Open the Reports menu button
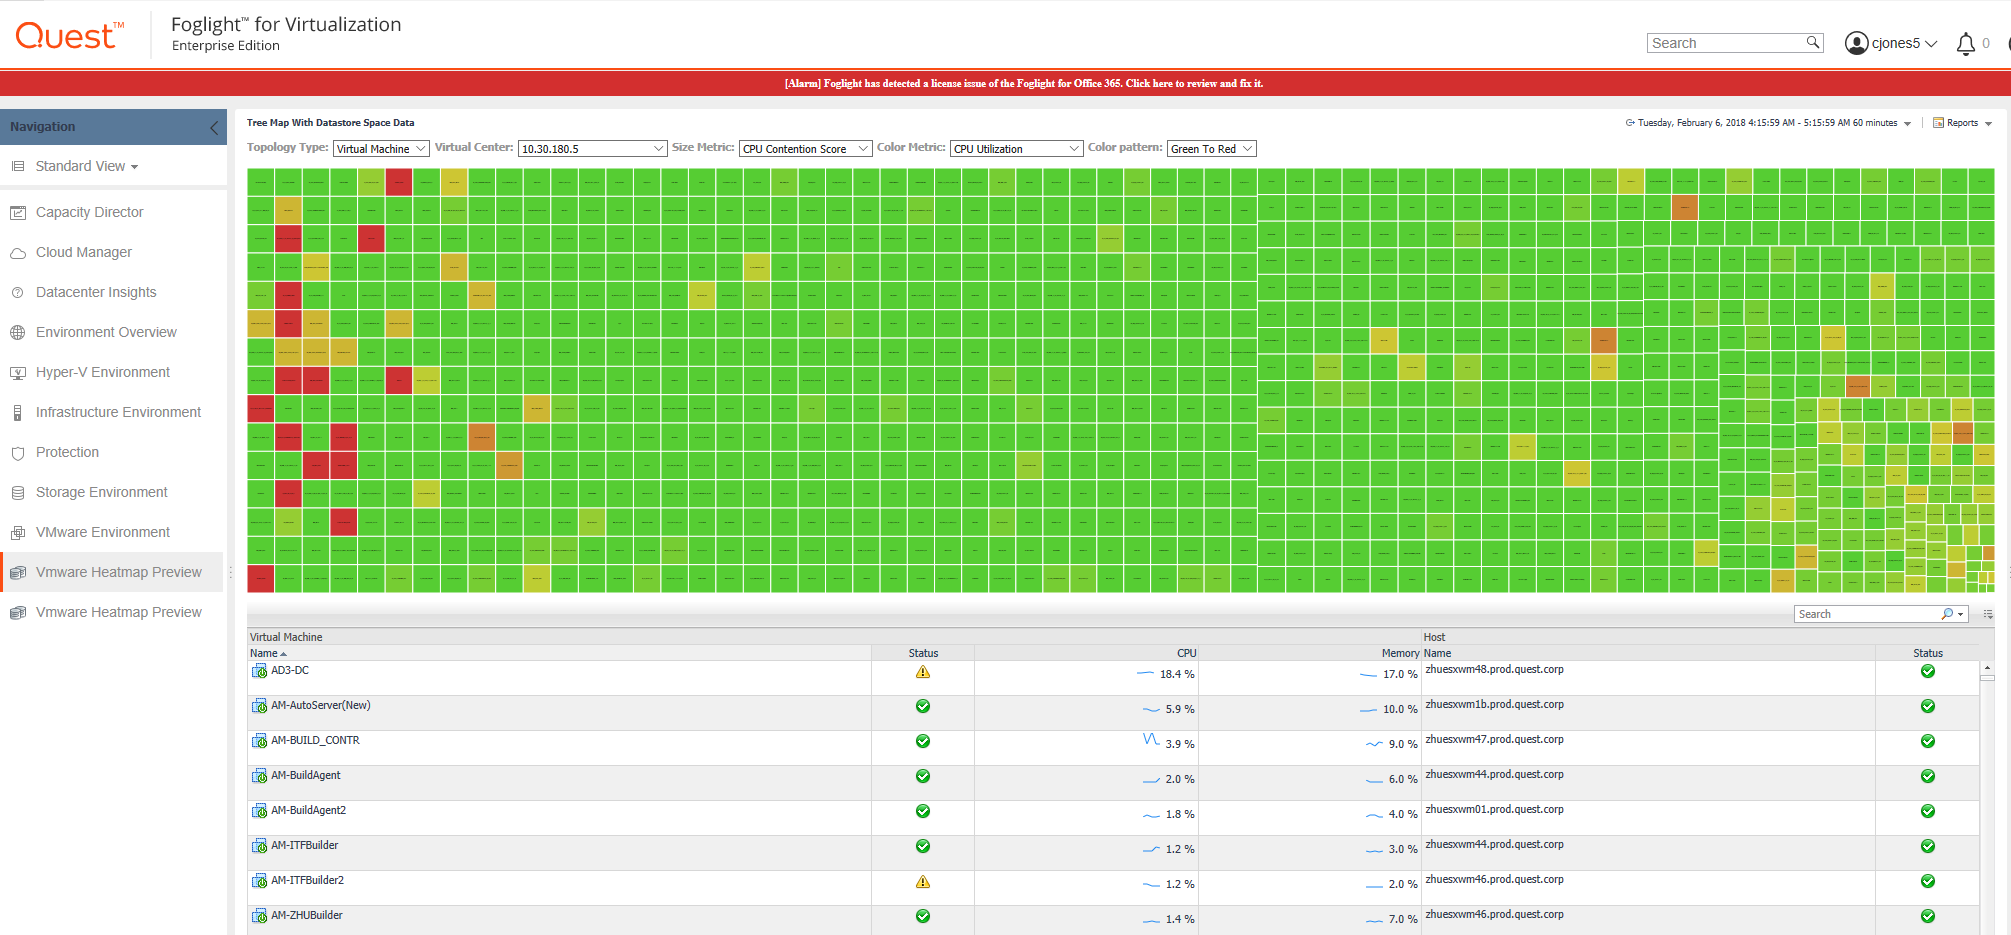Image resolution: width=2011 pixels, height=935 pixels. tap(1962, 123)
